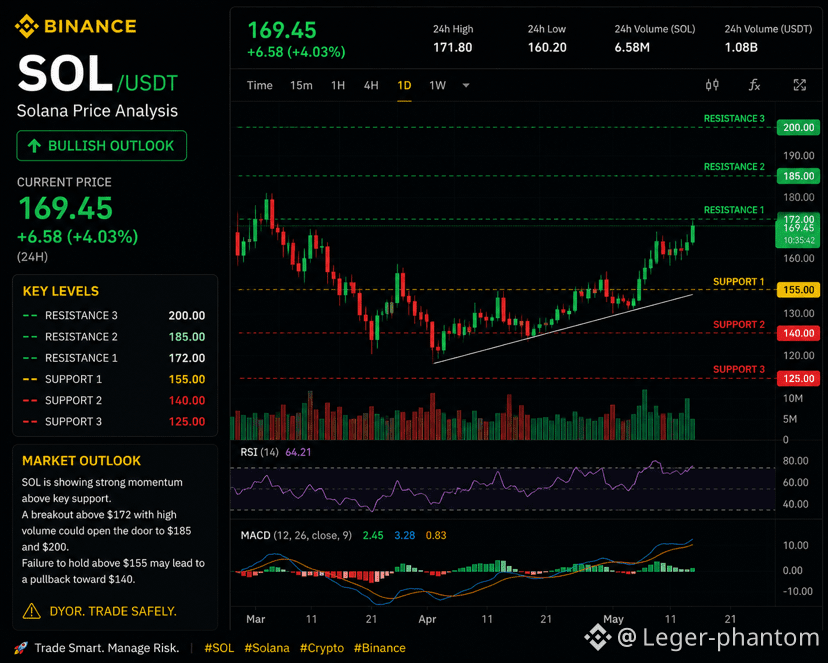Click the up arrow in Bullish Outlook
The image size is (828, 663).
34,146
